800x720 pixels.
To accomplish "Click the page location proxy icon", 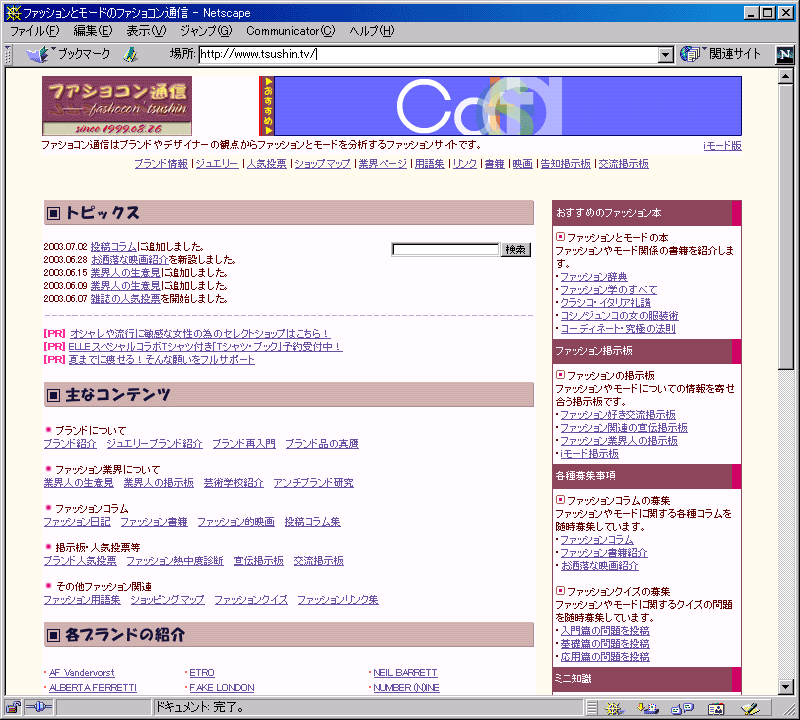I will pos(131,54).
